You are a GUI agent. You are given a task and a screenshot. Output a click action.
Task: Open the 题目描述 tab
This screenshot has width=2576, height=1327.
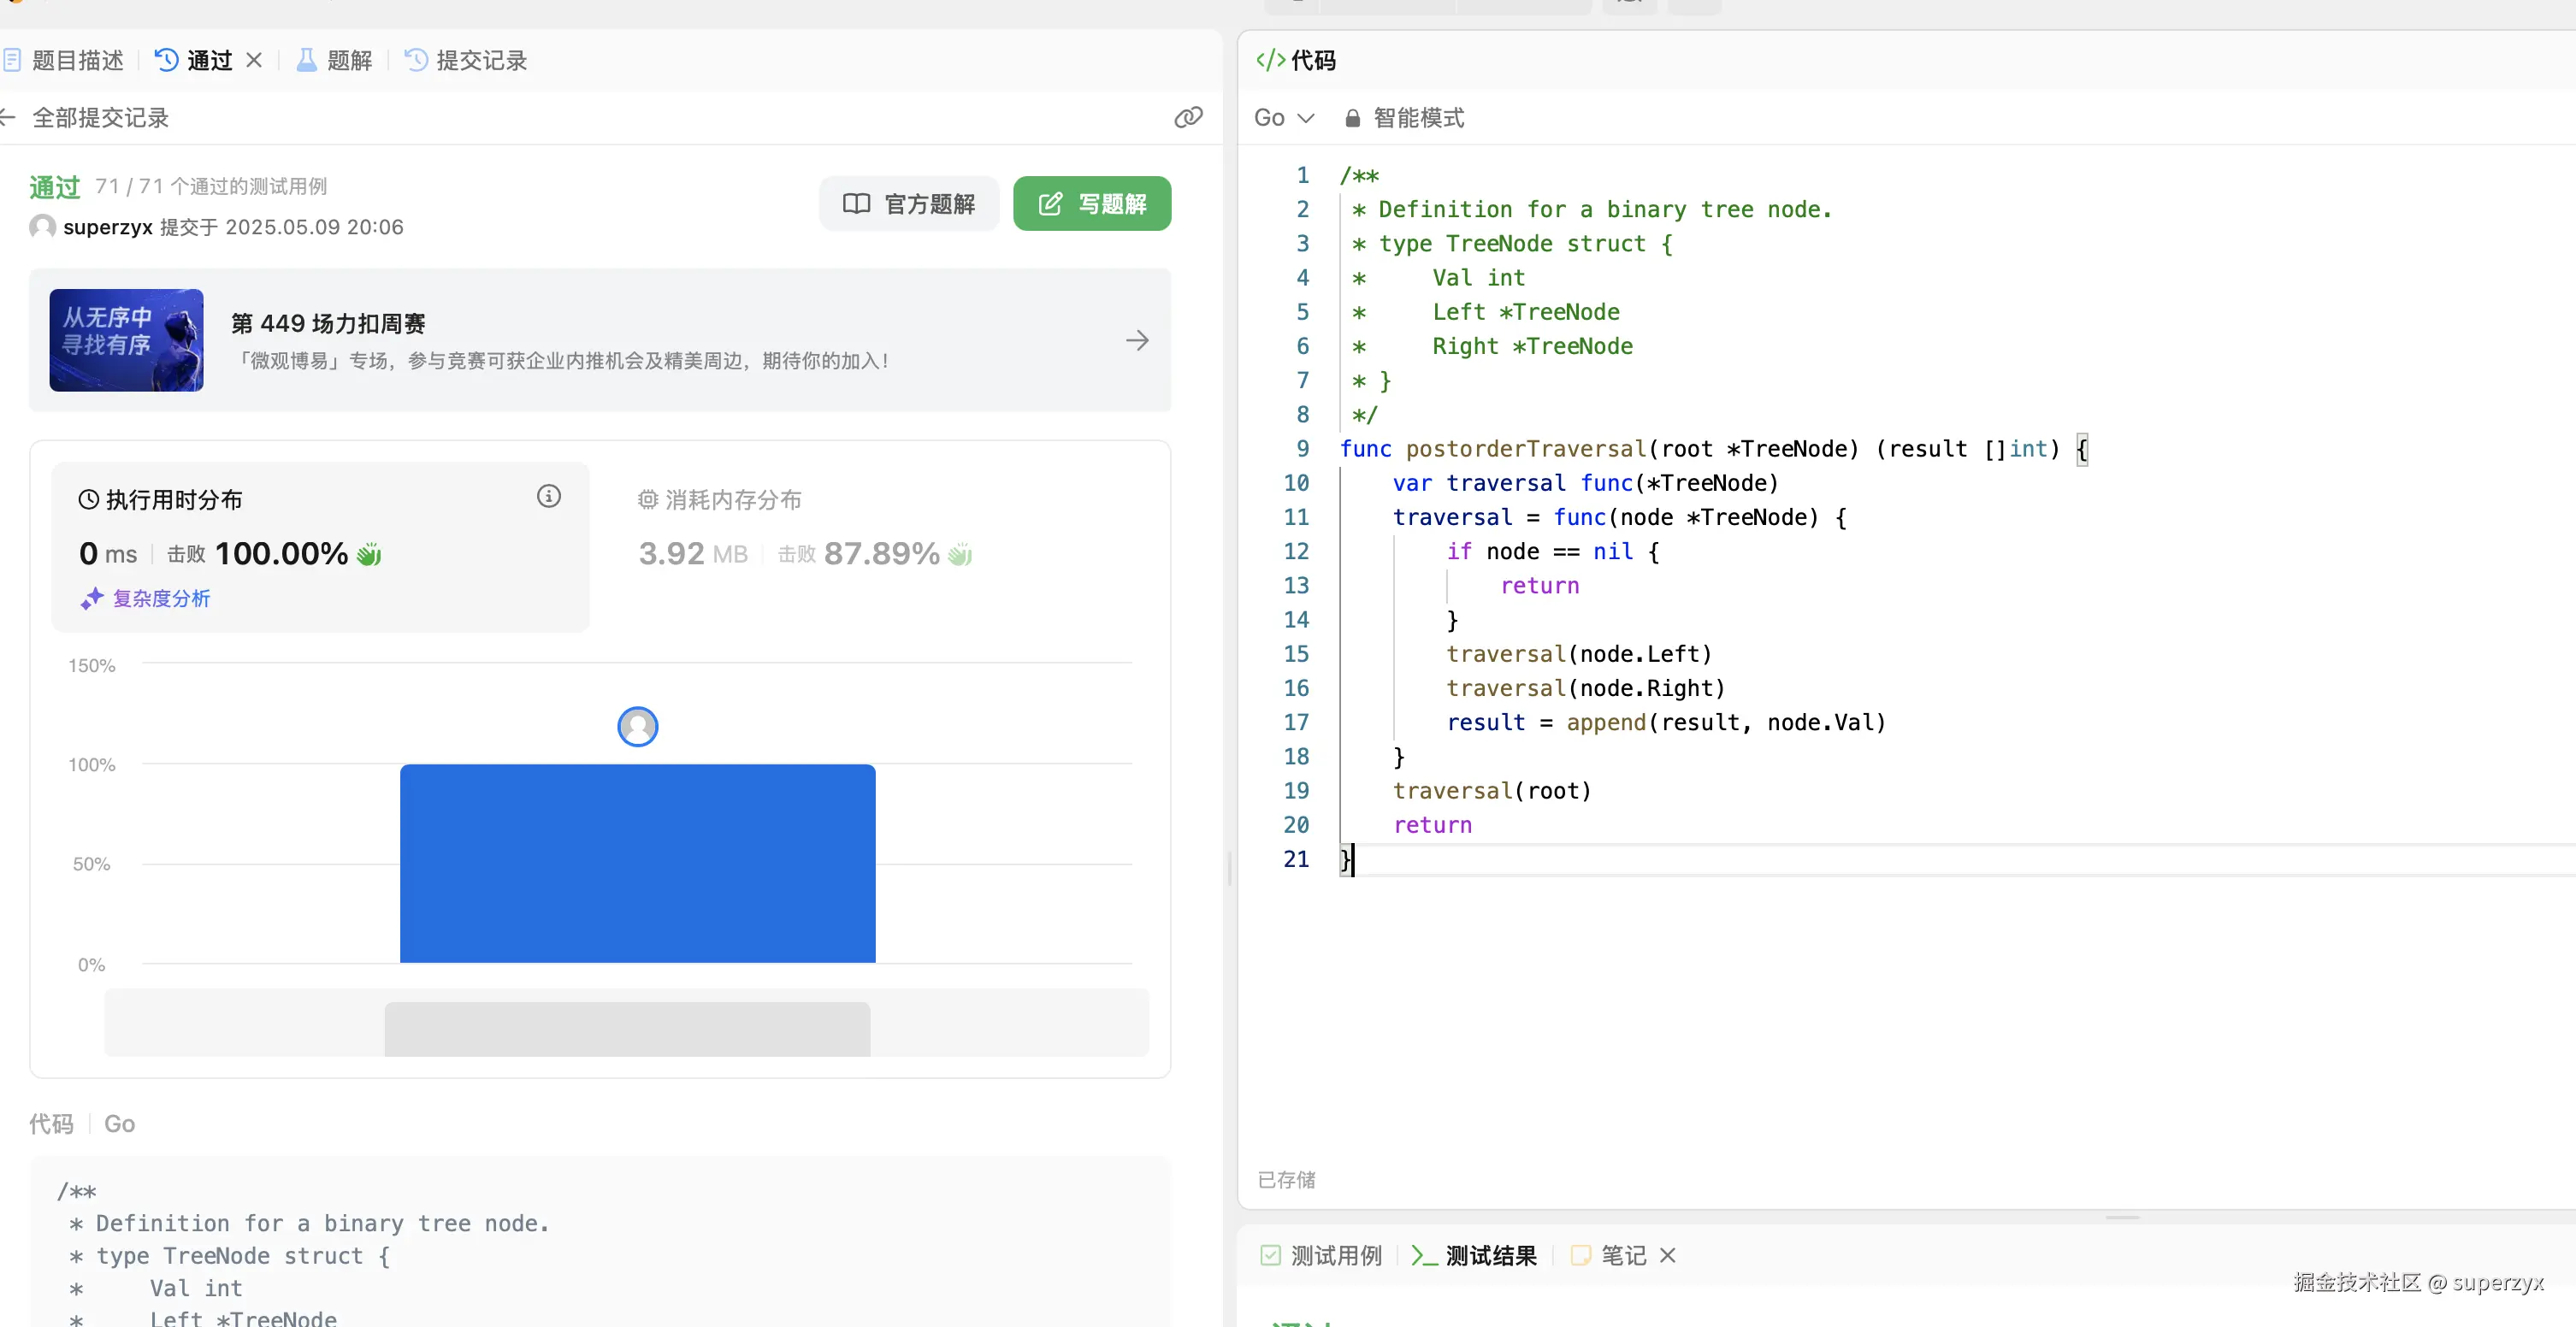point(63,61)
